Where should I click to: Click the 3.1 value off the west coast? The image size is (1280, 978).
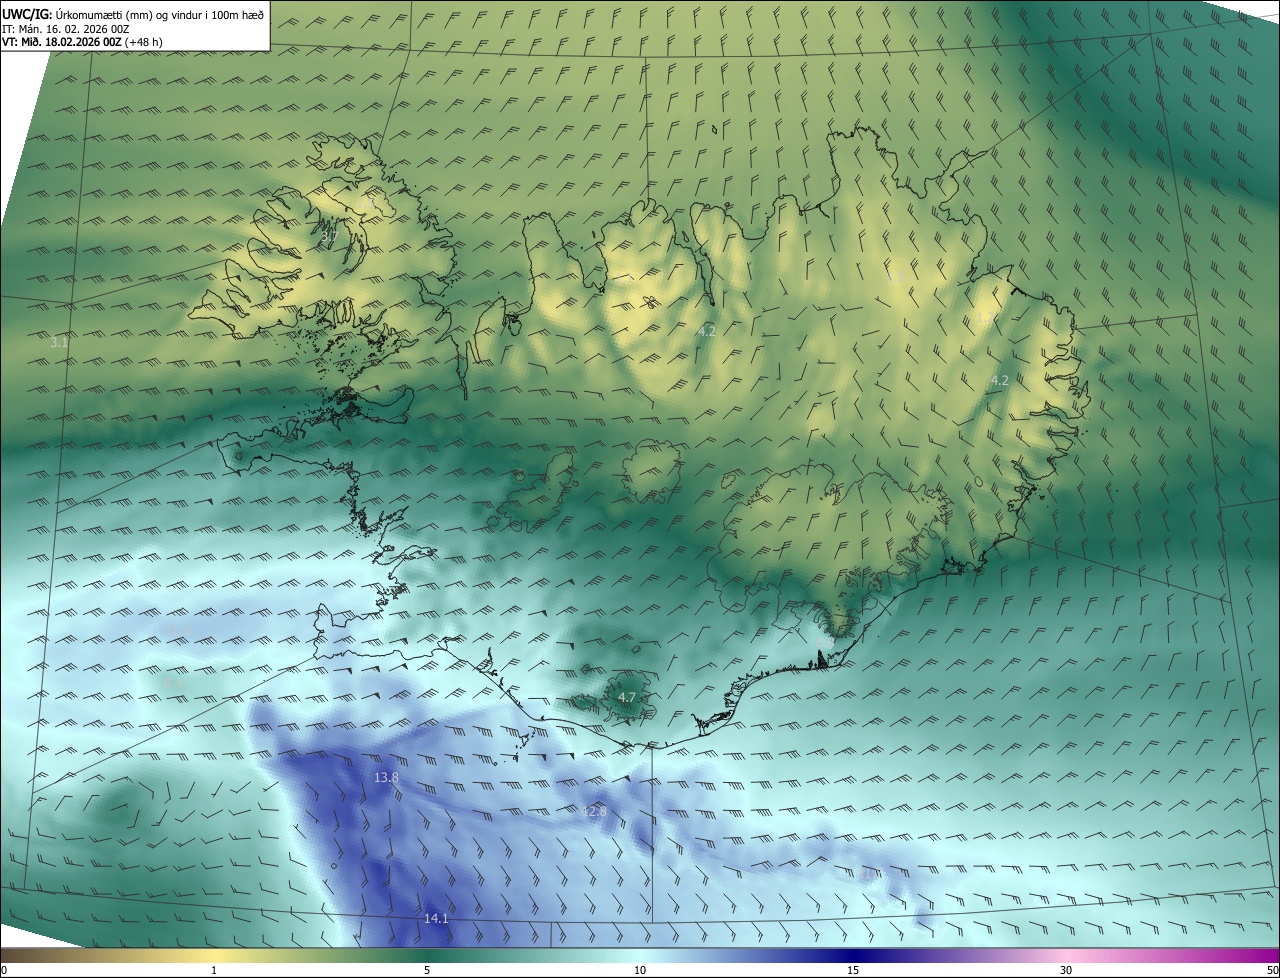click(59, 342)
